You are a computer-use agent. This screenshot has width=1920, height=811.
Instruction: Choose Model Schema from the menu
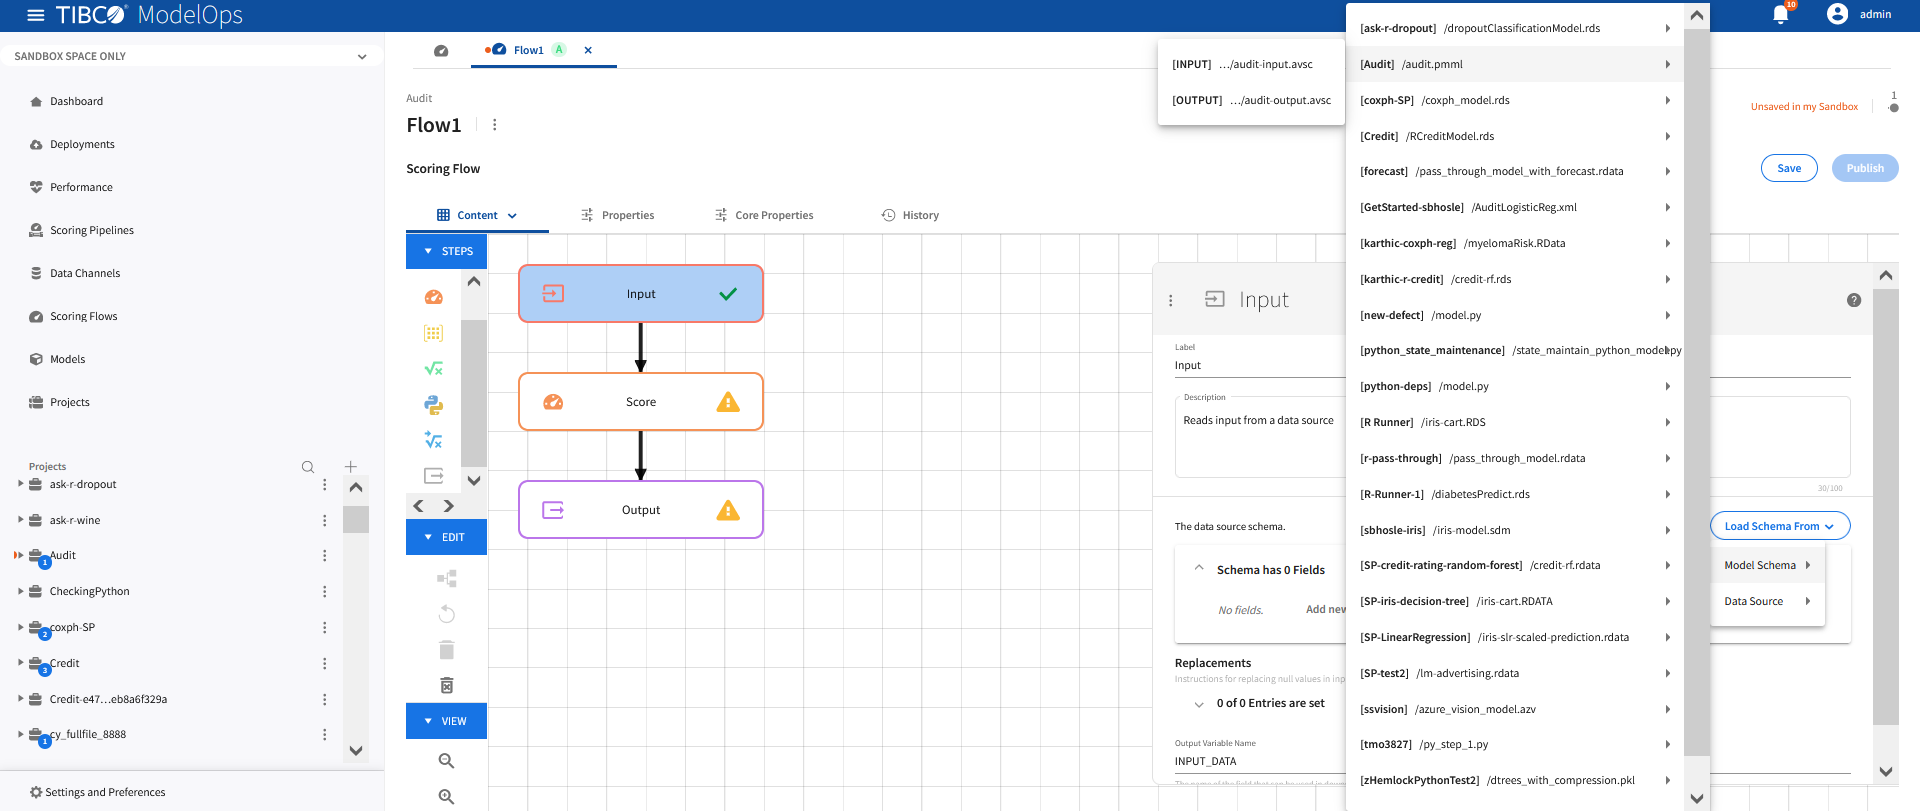(x=1768, y=565)
